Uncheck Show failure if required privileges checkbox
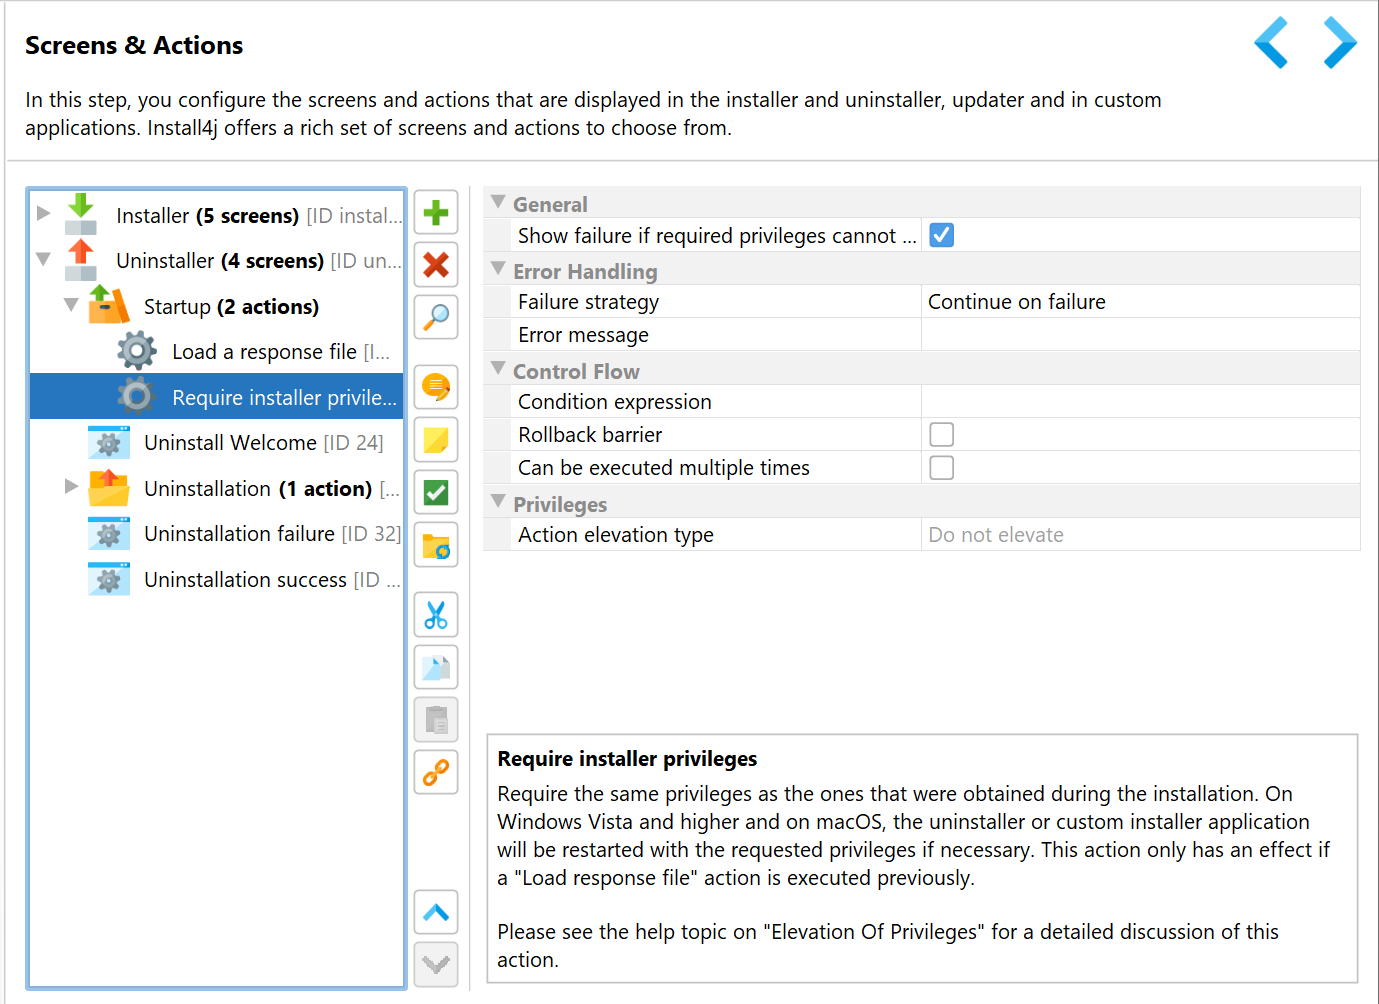 [x=941, y=235]
